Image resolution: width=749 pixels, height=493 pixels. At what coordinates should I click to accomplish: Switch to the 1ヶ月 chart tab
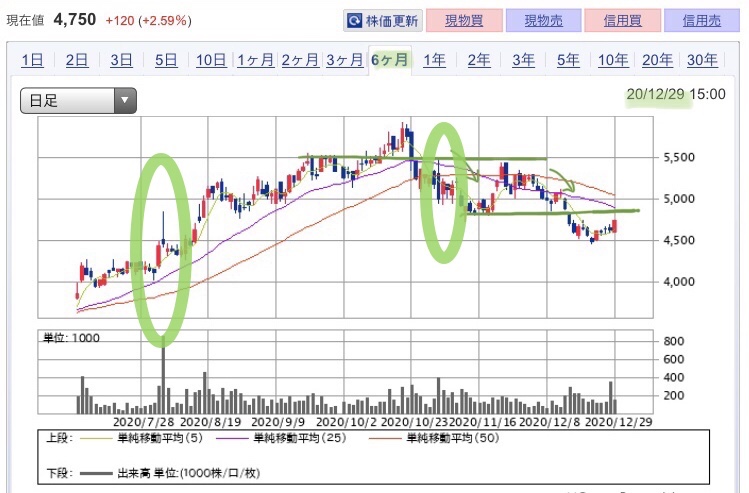tap(256, 60)
